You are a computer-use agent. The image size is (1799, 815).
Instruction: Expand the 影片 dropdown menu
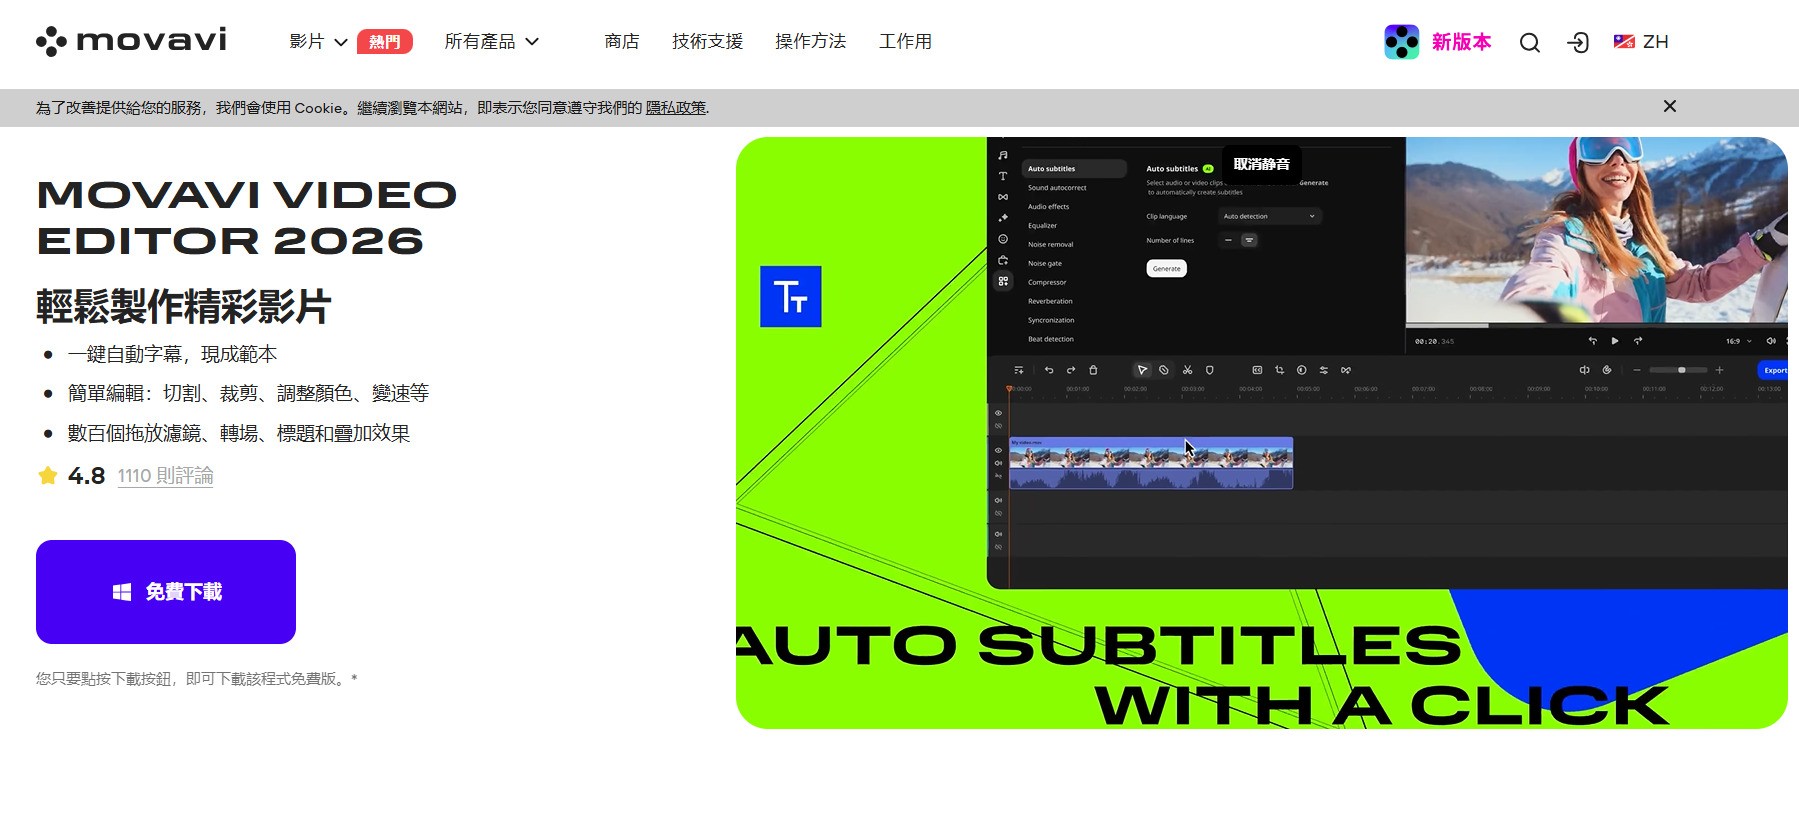[x=318, y=42]
